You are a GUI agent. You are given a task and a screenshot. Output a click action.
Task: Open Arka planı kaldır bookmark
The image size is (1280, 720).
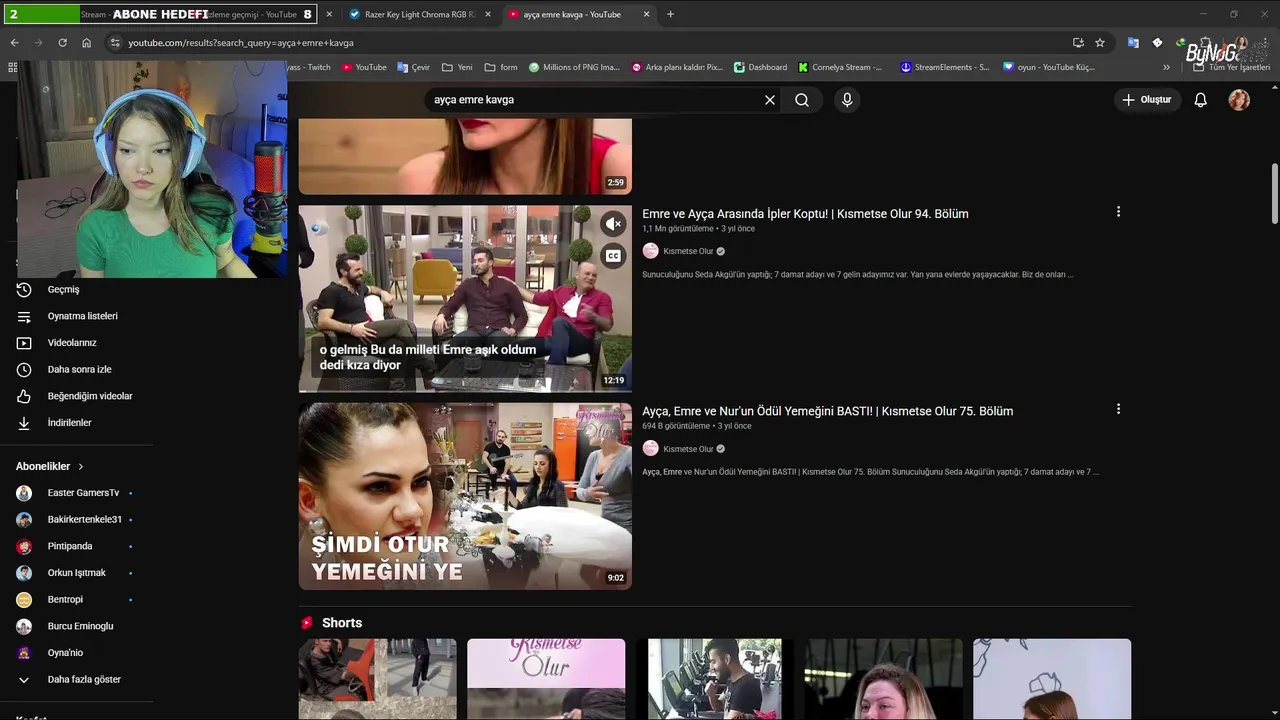point(677,67)
